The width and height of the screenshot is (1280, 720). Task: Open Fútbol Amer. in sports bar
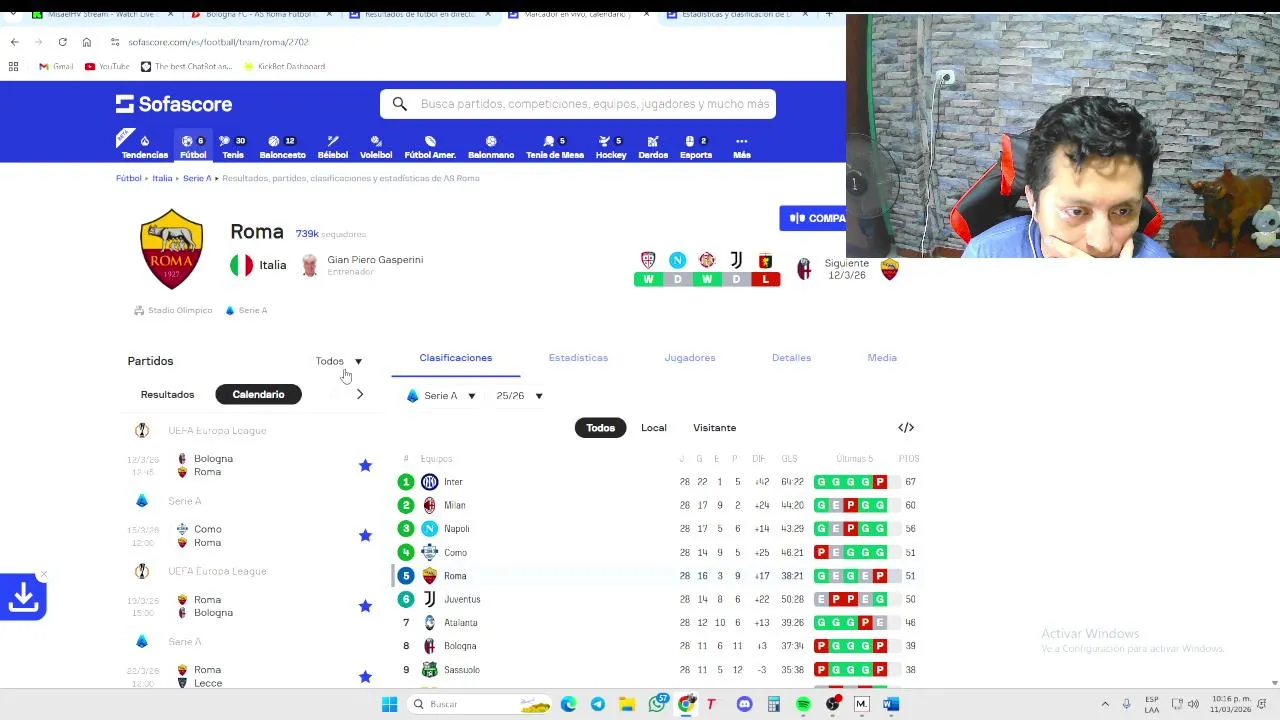[x=430, y=147]
